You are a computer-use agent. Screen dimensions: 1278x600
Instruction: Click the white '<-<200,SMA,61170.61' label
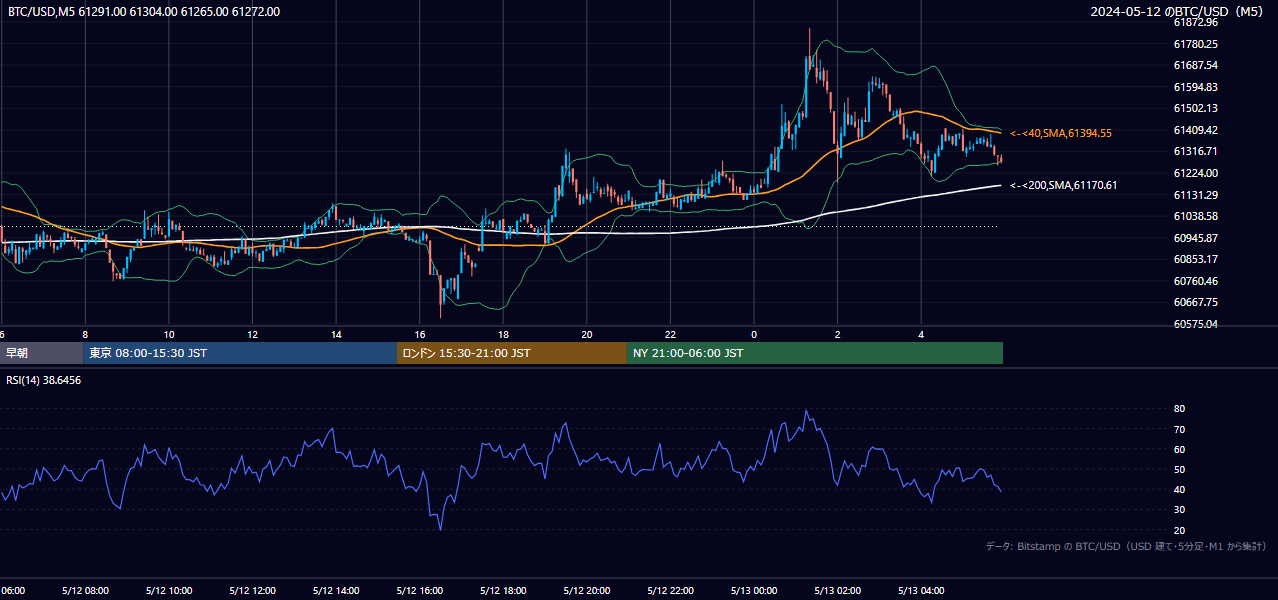coord(1064,185)
